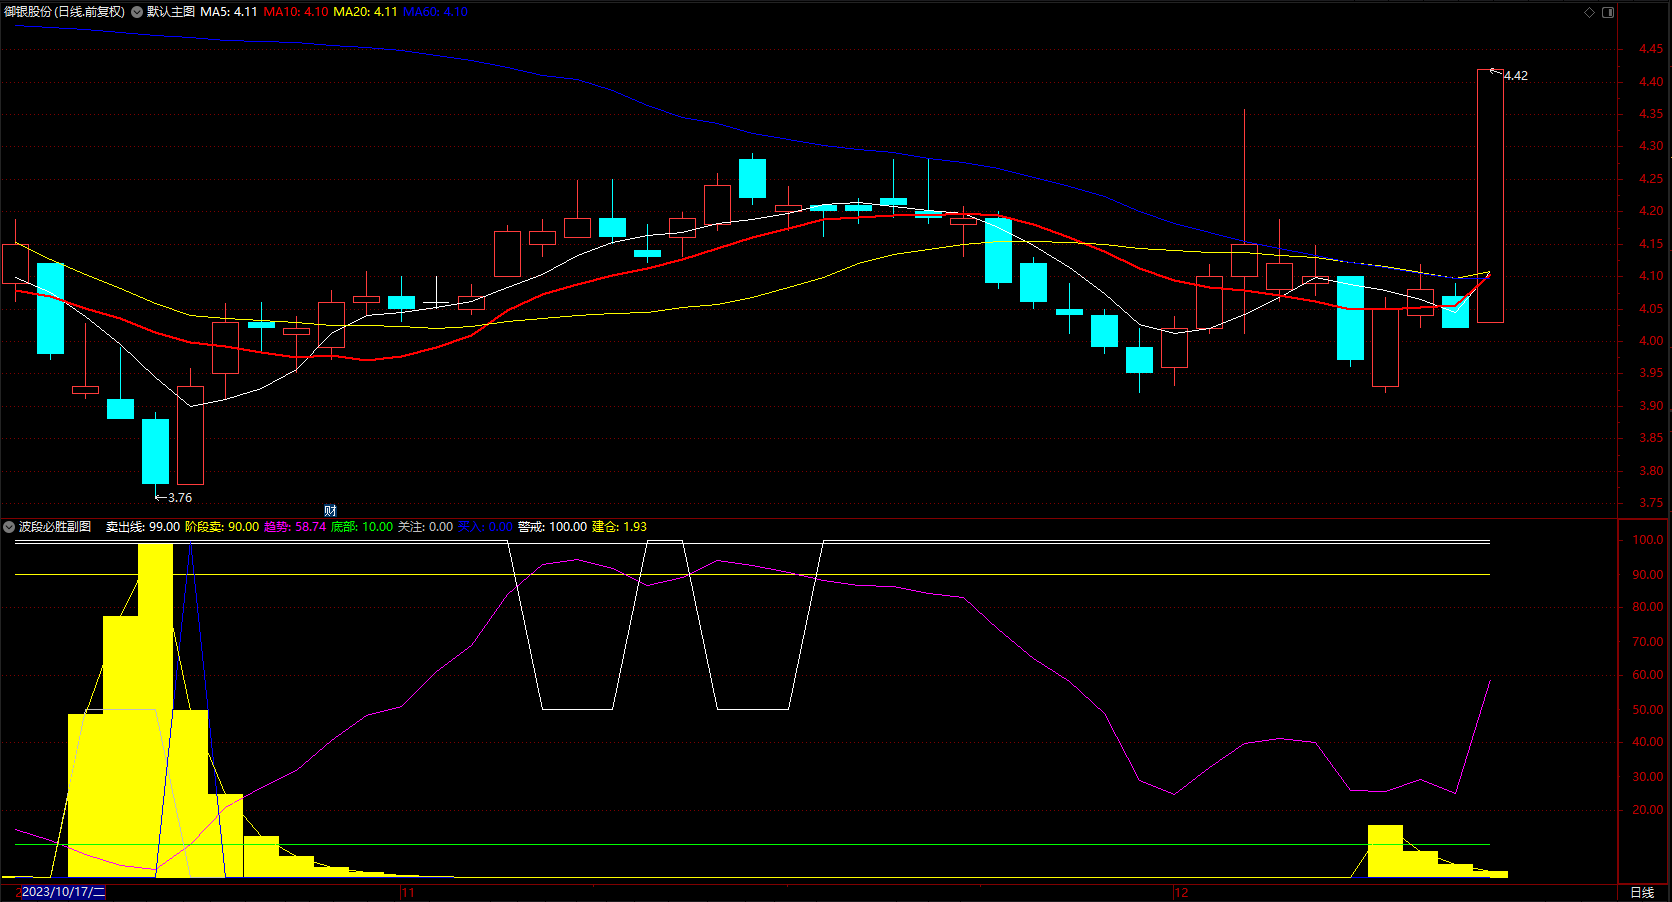Click the 50.00 sub-chart axis tick

[1648, 710]
